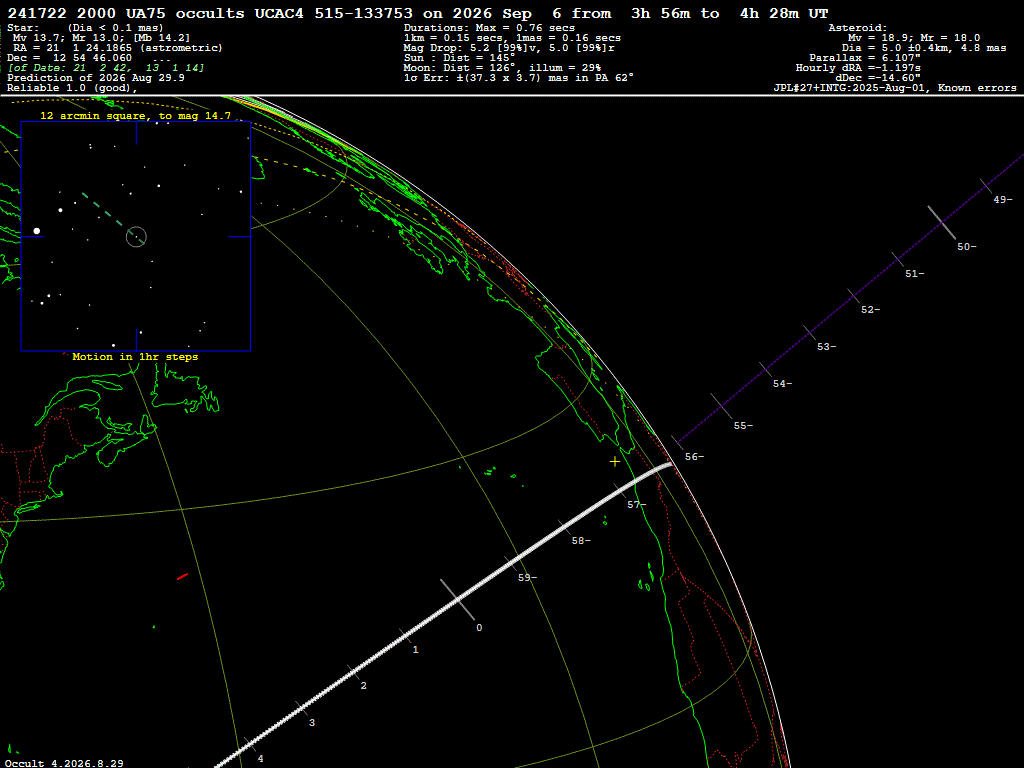Click the red line marker in ocean
Screen dimensions: 1024x768
point(183,576)
